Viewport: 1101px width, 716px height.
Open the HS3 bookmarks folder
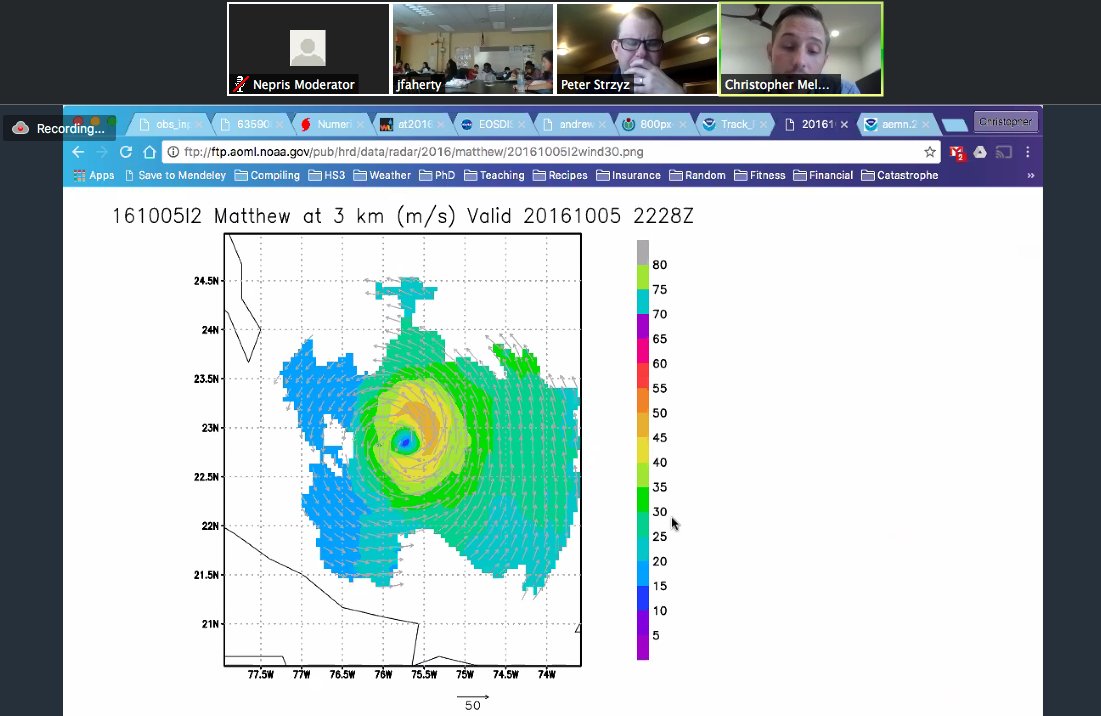point(327,175)
